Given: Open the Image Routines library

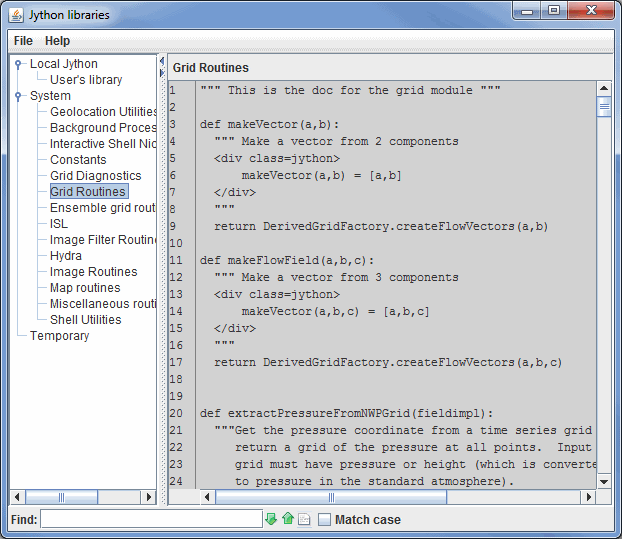Looking at the screenshot, I should pyautogui.click(x=94, y=272).
